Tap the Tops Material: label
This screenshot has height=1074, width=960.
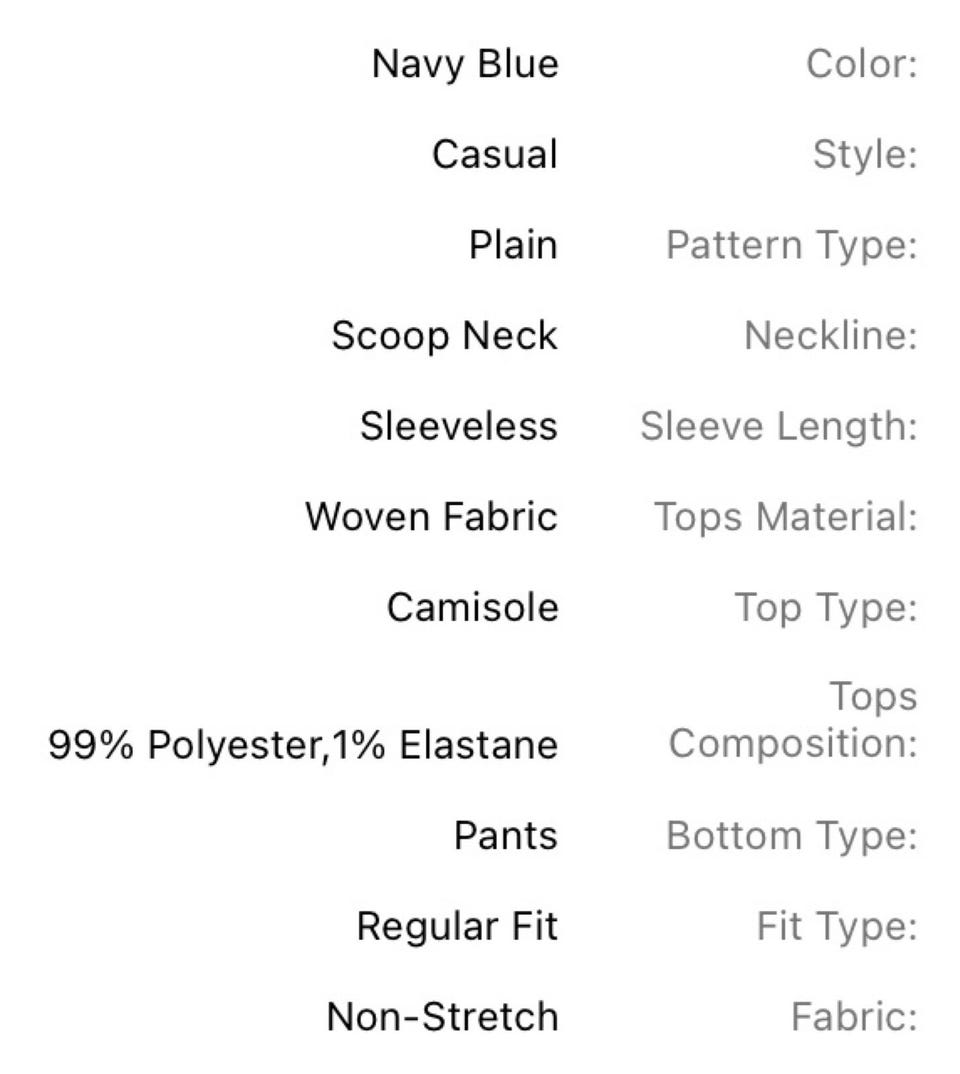(x=786, y=517)
